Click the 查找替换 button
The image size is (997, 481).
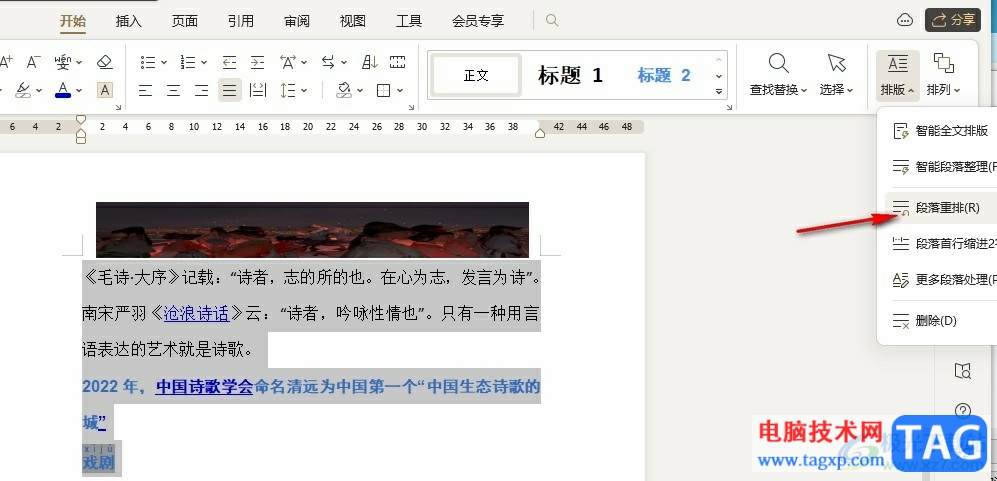tap(778, 75)
